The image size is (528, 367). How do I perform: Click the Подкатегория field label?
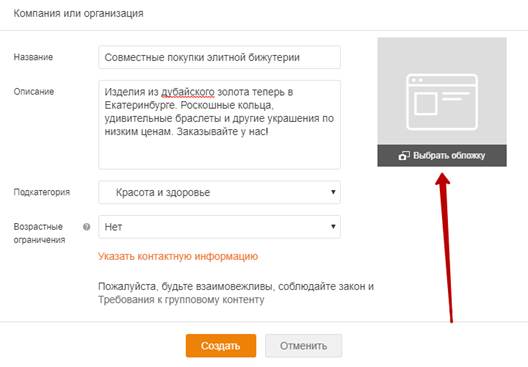click(42, 192)
